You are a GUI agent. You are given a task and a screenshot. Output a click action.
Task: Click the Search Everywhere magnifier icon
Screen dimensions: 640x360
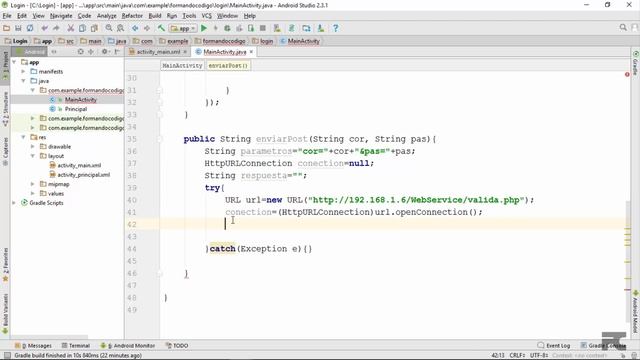(623, 27)
